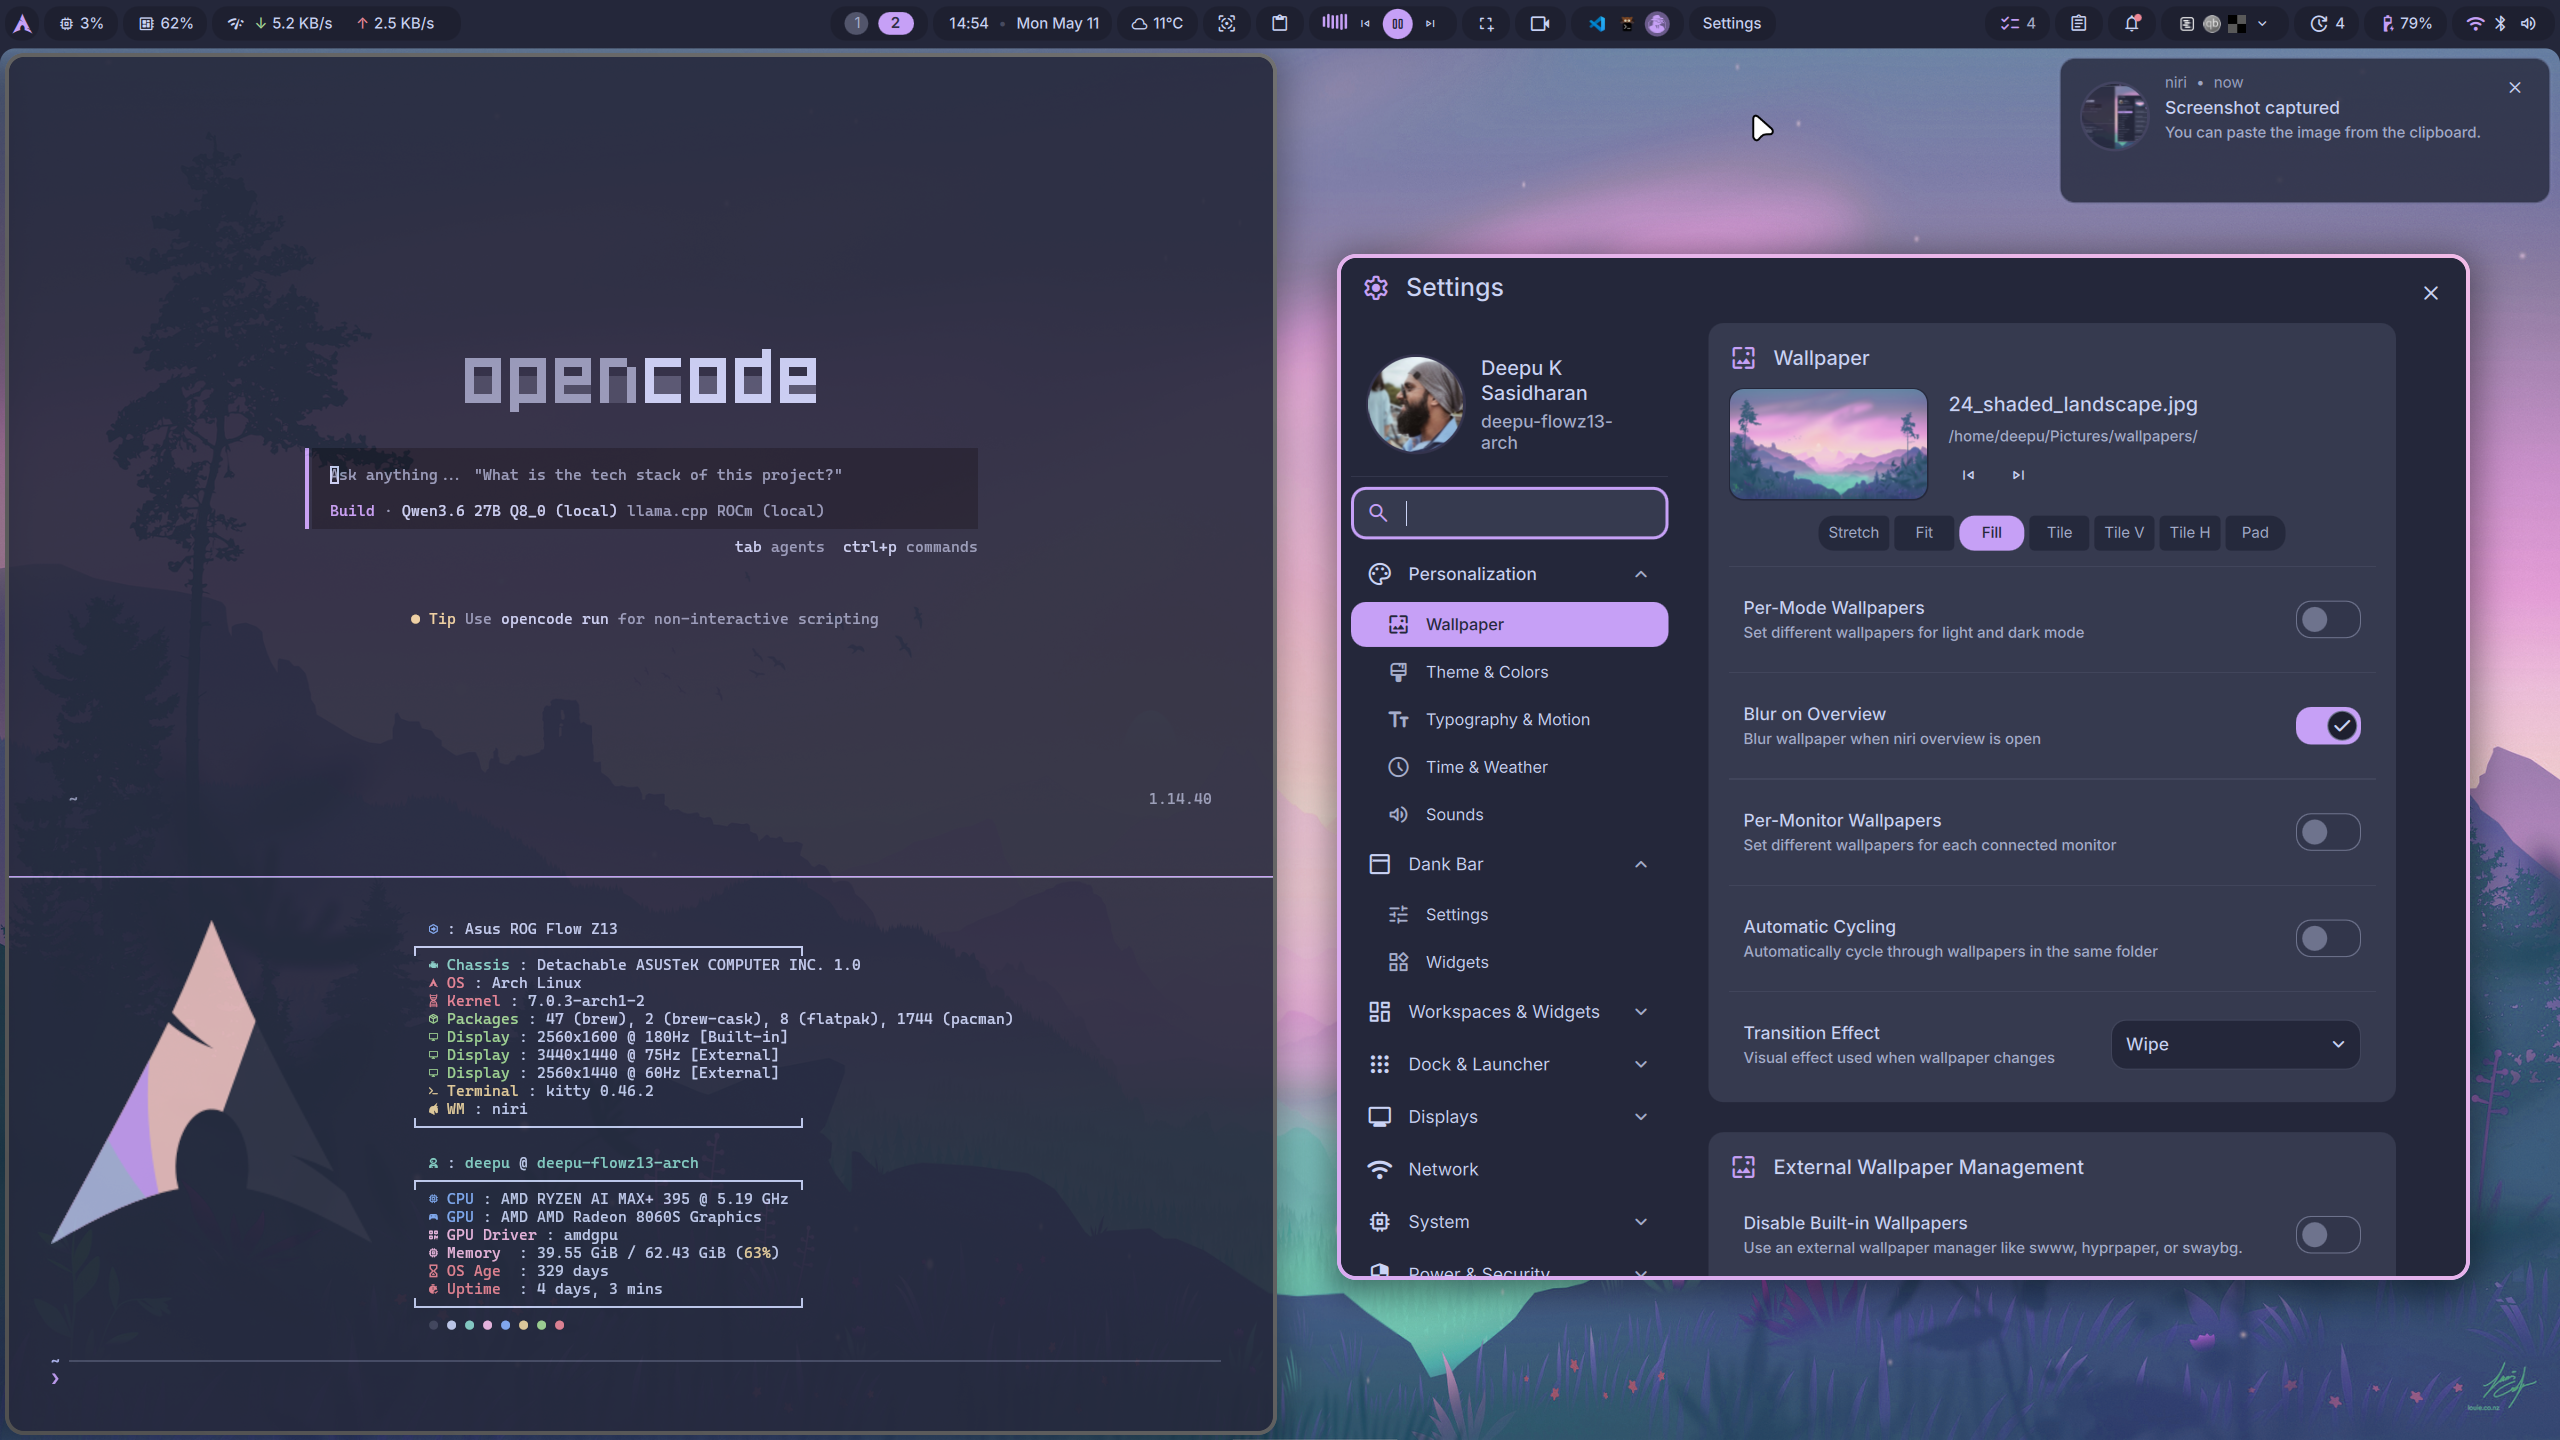Open Dank Bar Widgets item
Viewport: 2560px width, 1440px height.
(x=1509, y=962)
